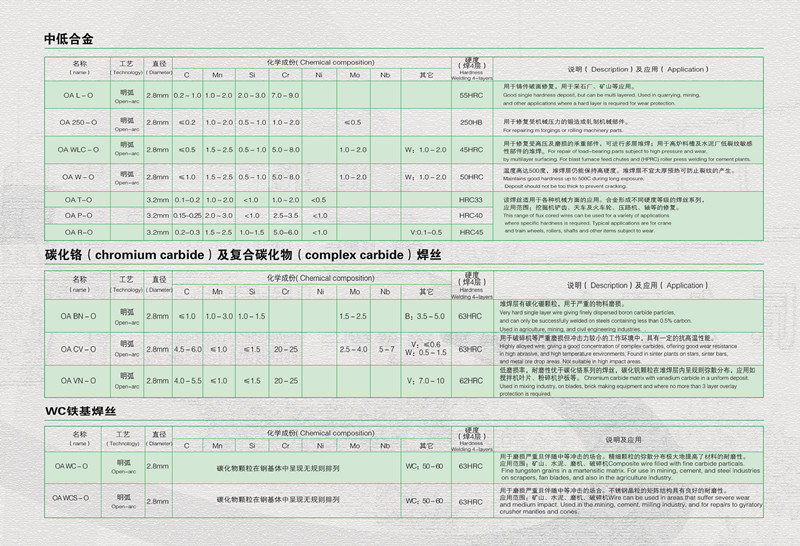Select the 45HRC hardness cell
The image size is (800, 546).
click(x=471, y=150)
